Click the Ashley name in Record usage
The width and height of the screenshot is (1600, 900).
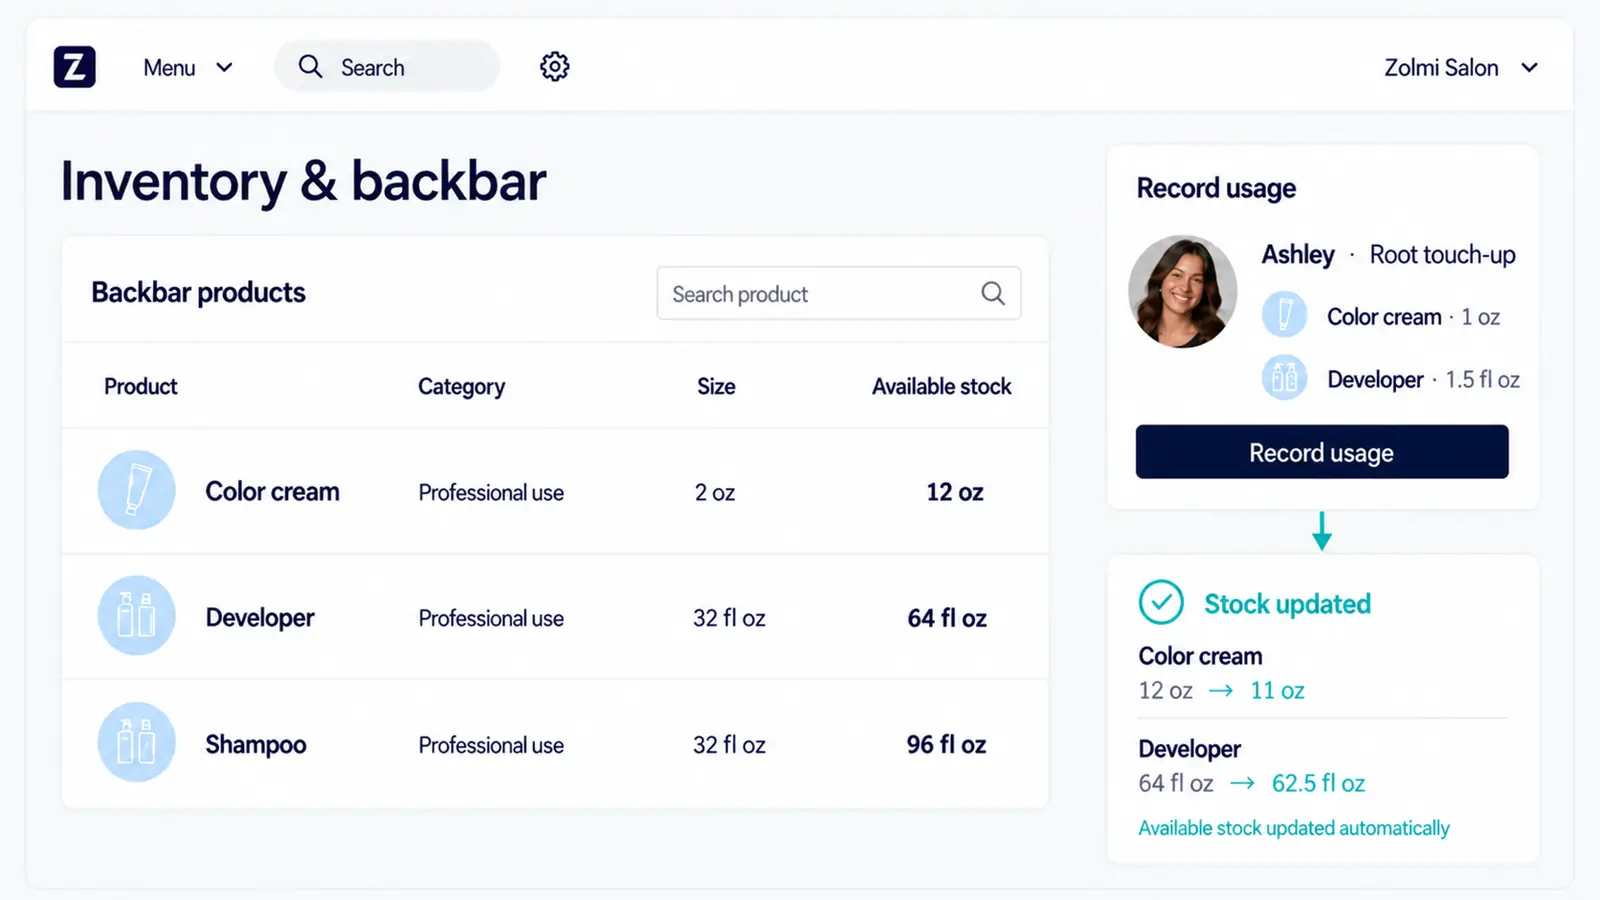click(1298, 255)
